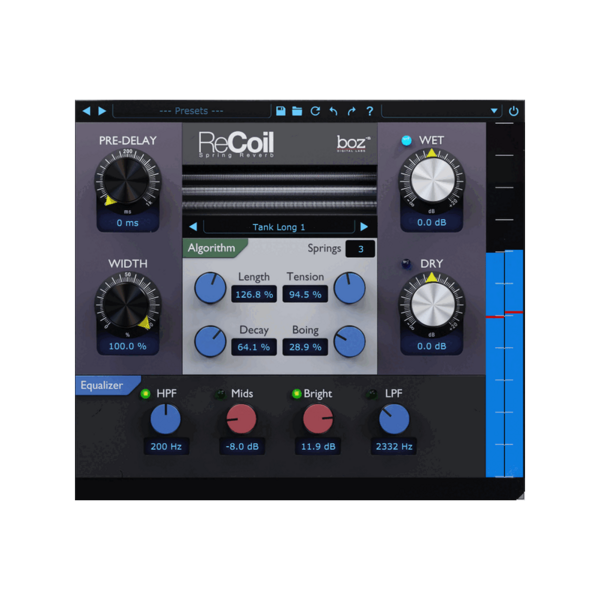Viewport: 600px width, 600px height.
Task: Edit the Decay 64.1 % value
Action: click(254, 347)
